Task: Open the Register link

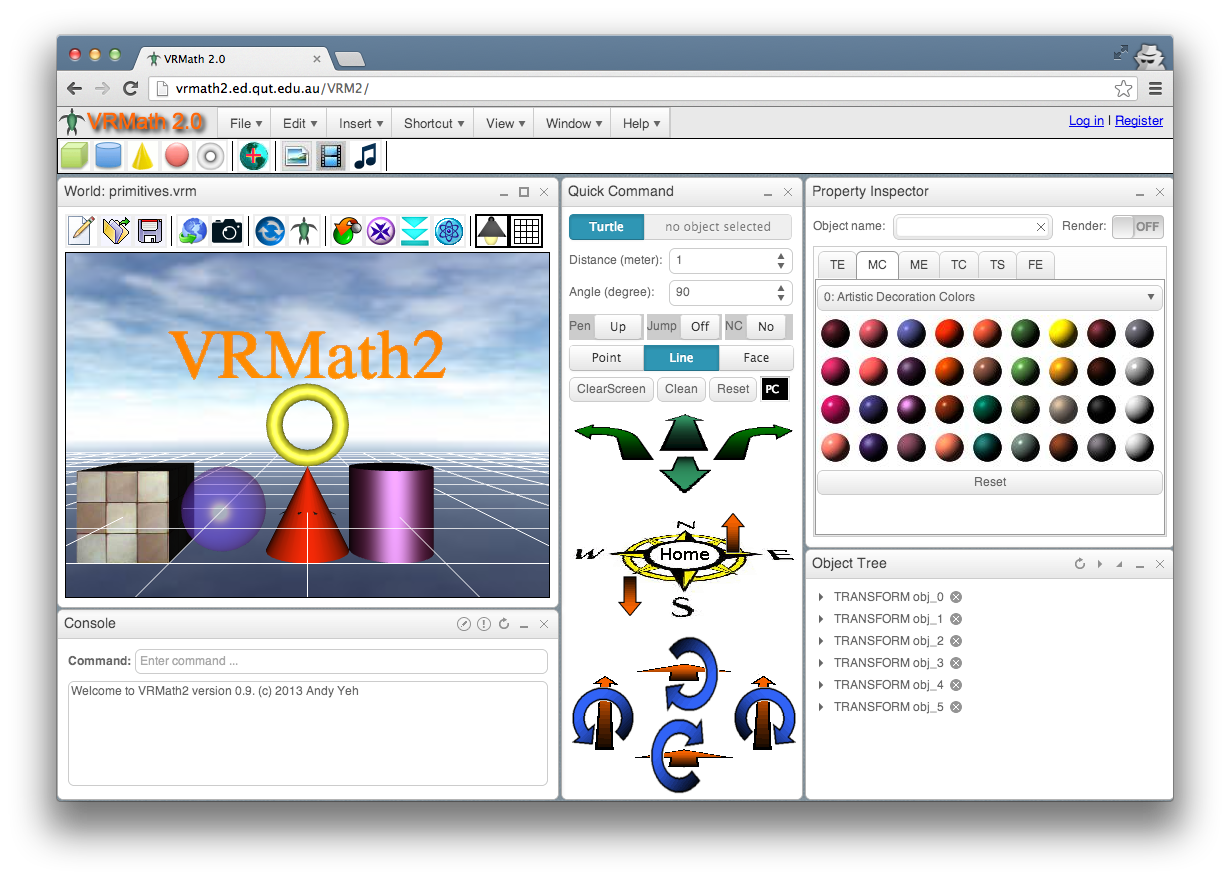Action: tap(1139, 120)
